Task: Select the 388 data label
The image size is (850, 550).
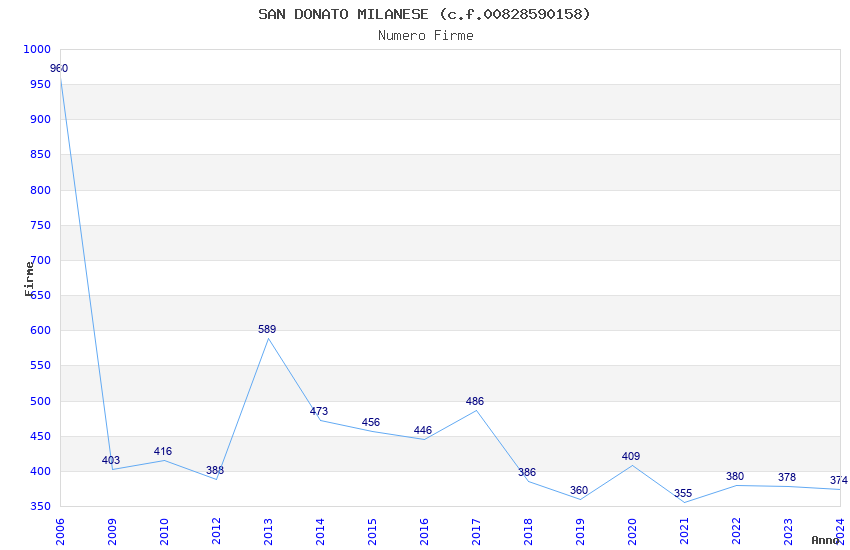Action: click(215, 470)
